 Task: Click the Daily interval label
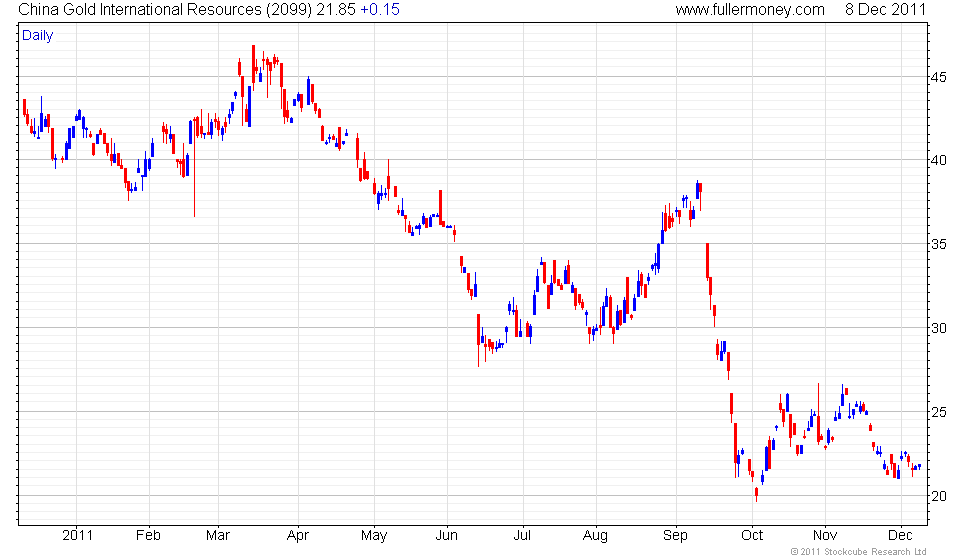point(38,36)
